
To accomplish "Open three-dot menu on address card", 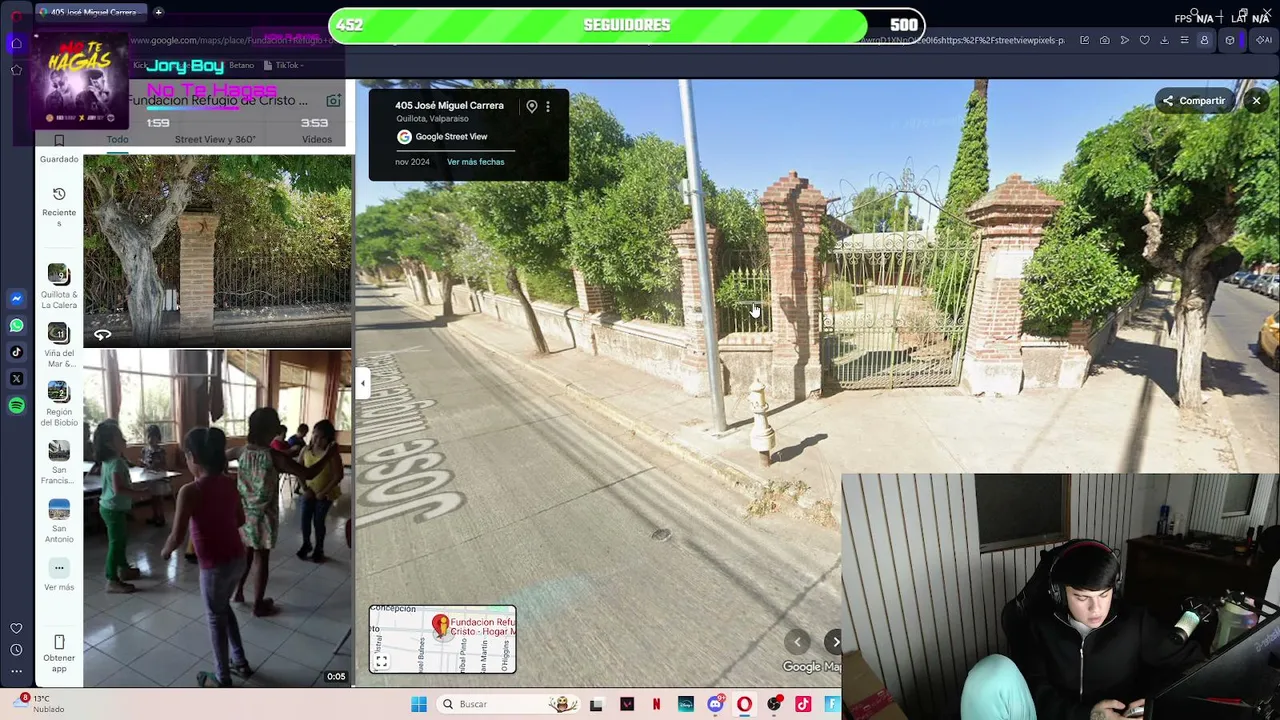I will (x=548, y=106).
